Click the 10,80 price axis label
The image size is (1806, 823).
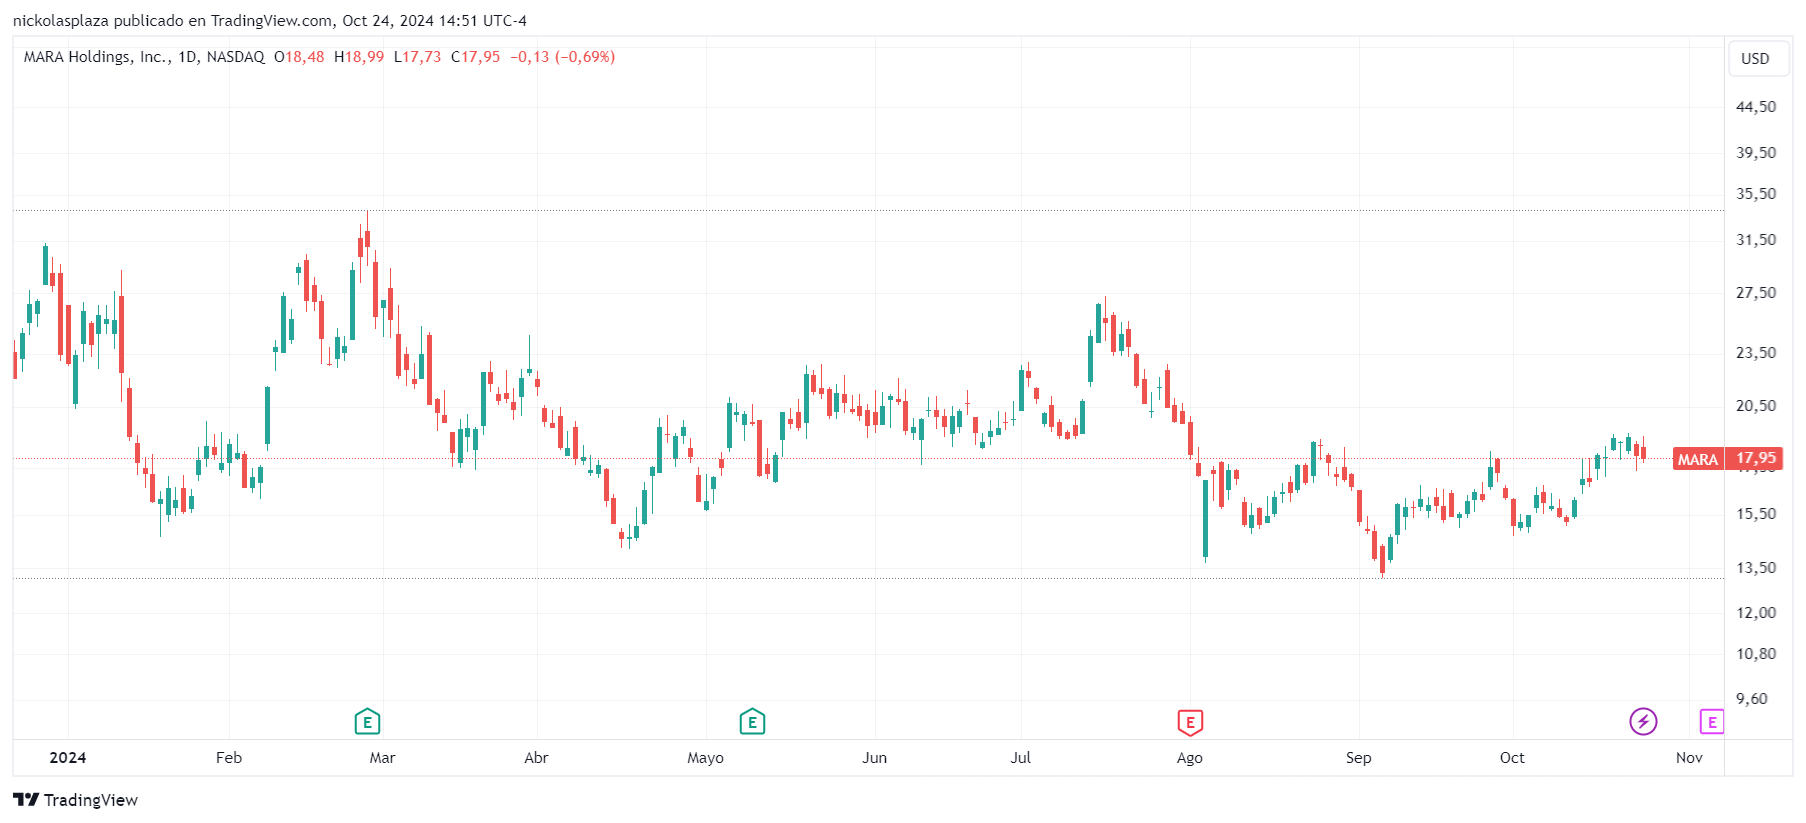tap(1756, 654)
